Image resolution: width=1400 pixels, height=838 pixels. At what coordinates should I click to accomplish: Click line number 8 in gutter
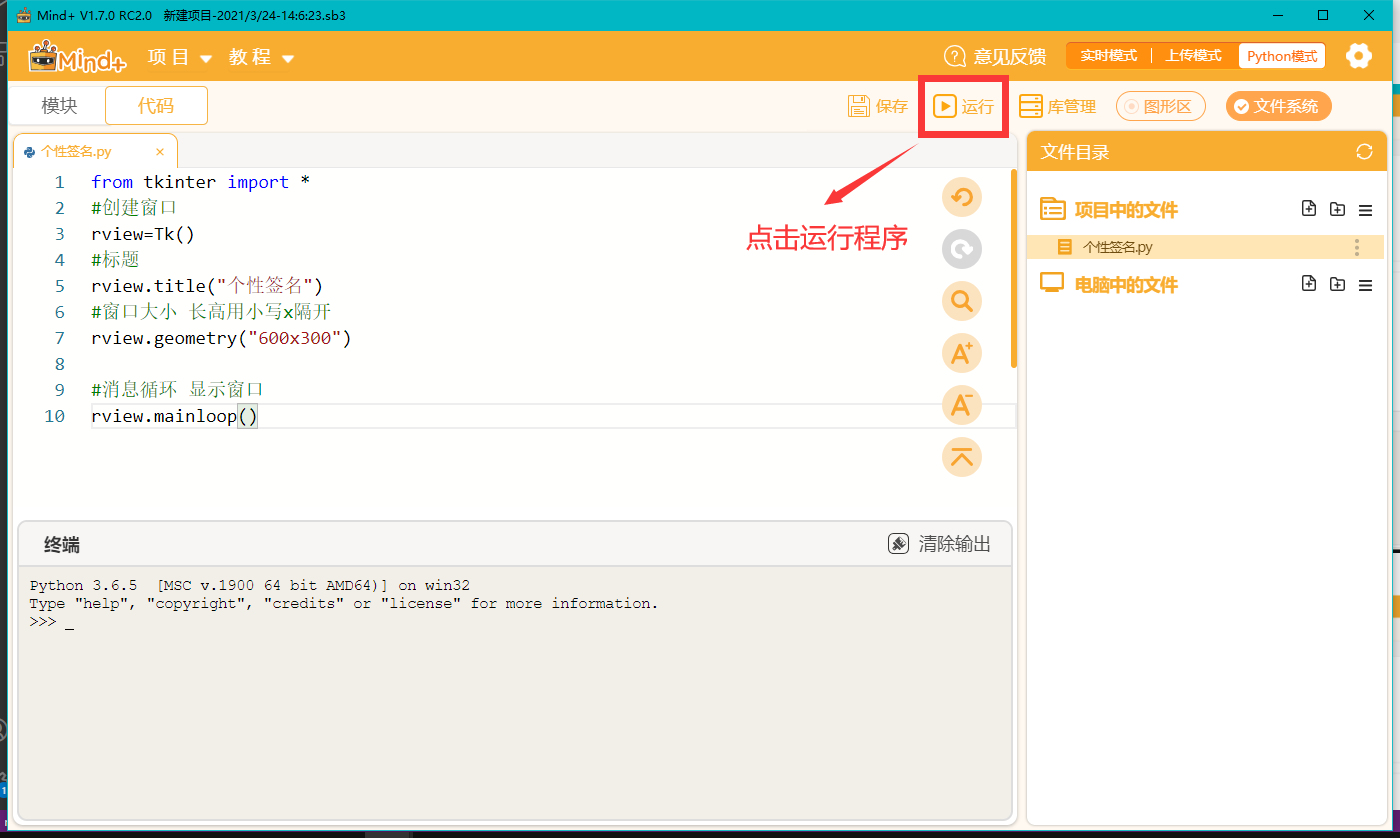pos(59,364)
